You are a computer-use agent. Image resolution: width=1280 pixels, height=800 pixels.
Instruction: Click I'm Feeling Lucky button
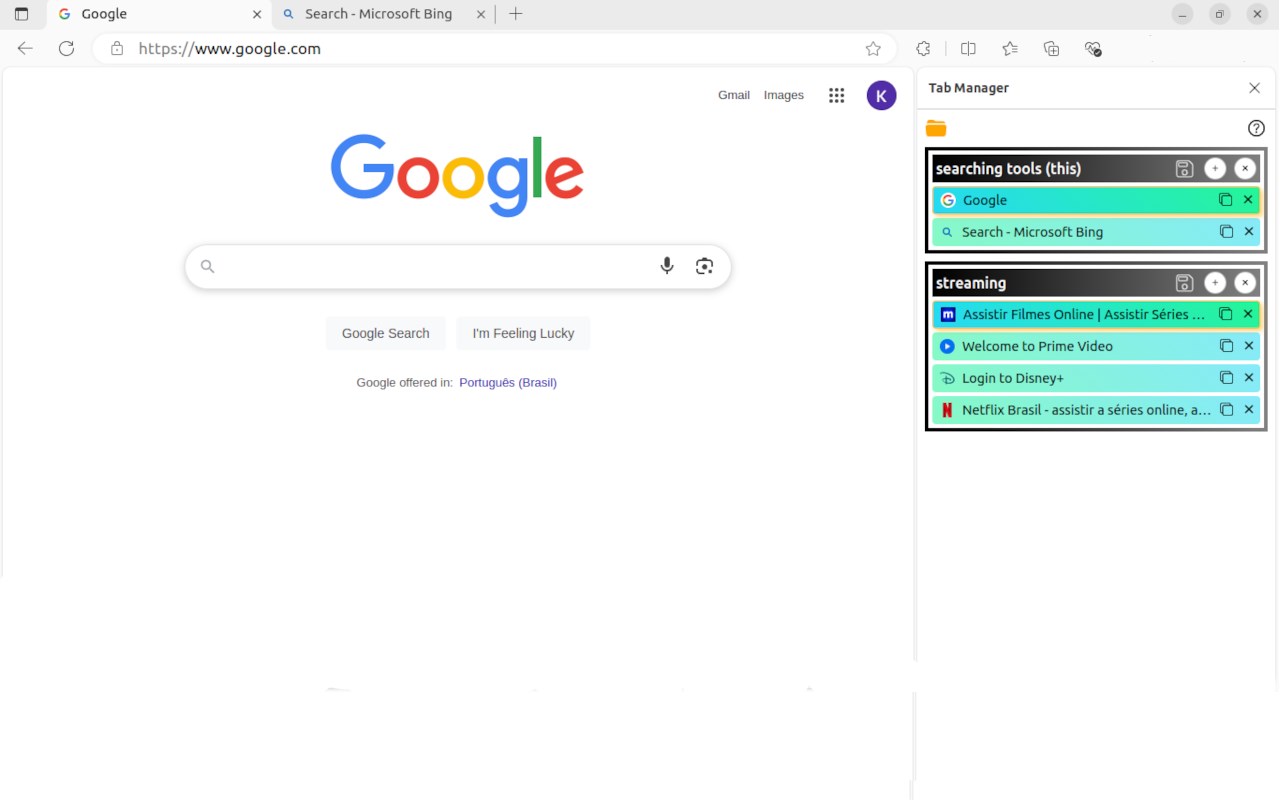coord(523,333)
